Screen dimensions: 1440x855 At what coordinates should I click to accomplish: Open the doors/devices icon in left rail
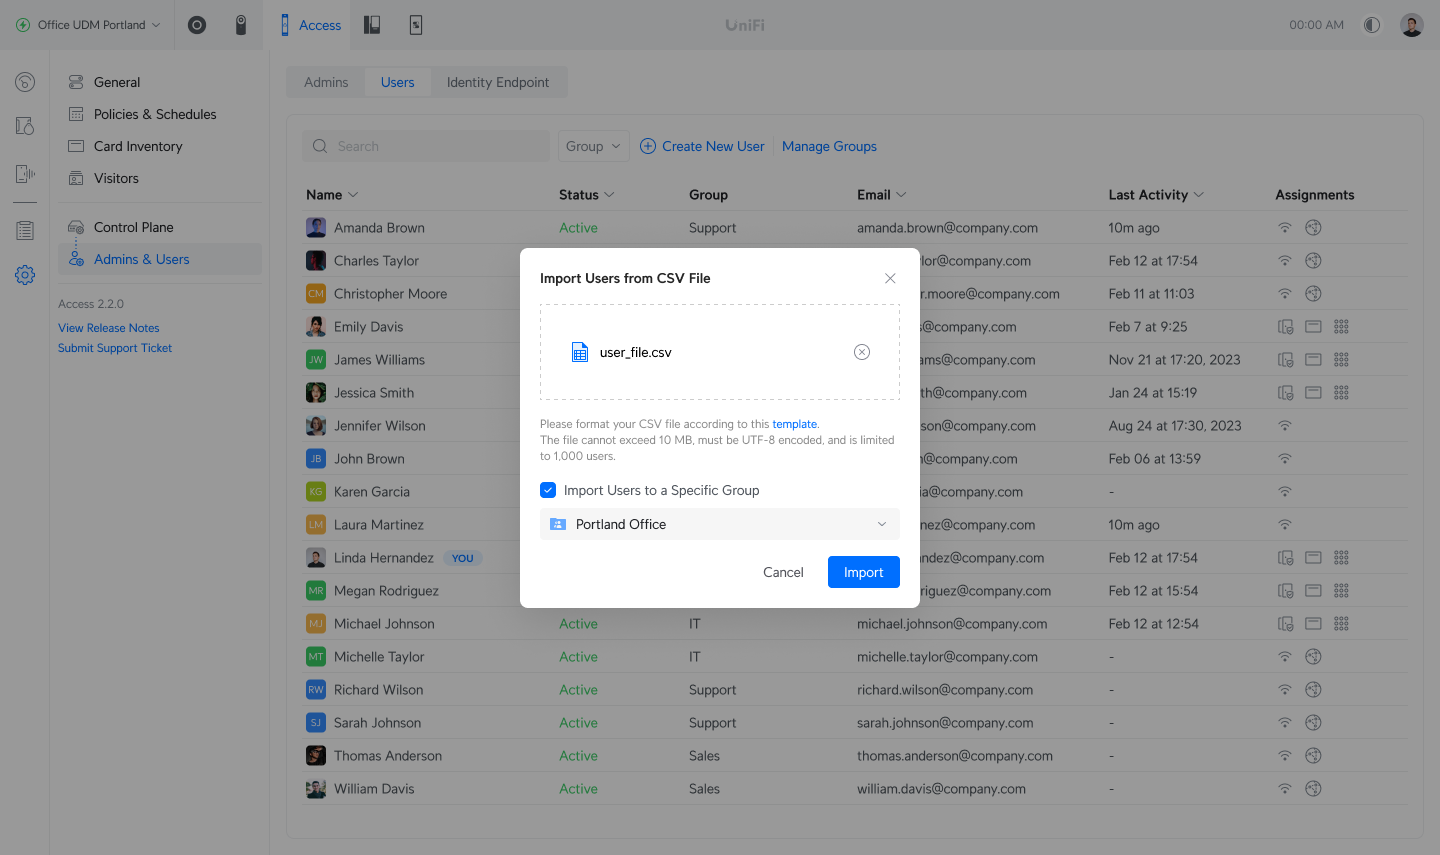tap(25, 126)
